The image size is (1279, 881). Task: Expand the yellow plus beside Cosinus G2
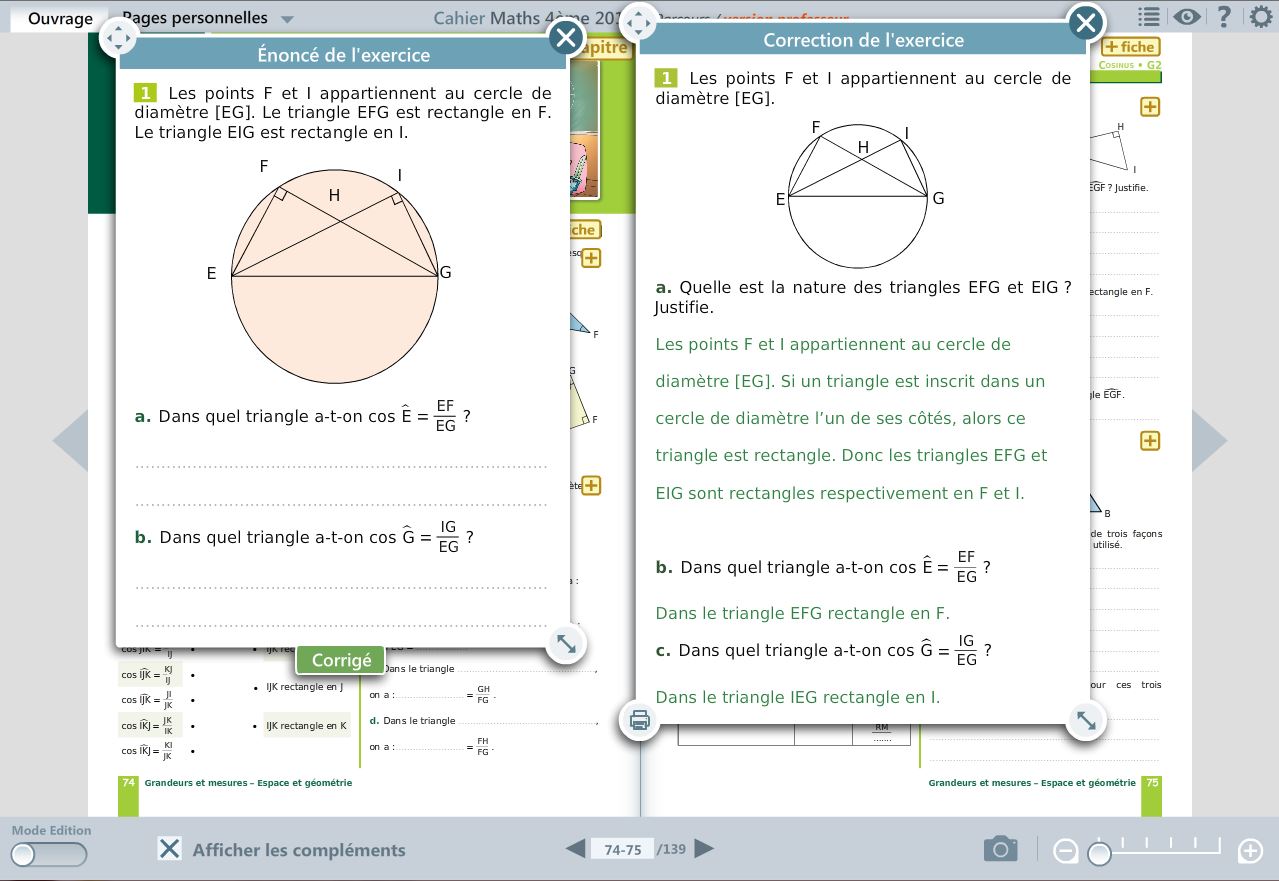(x=1150, y=107)
